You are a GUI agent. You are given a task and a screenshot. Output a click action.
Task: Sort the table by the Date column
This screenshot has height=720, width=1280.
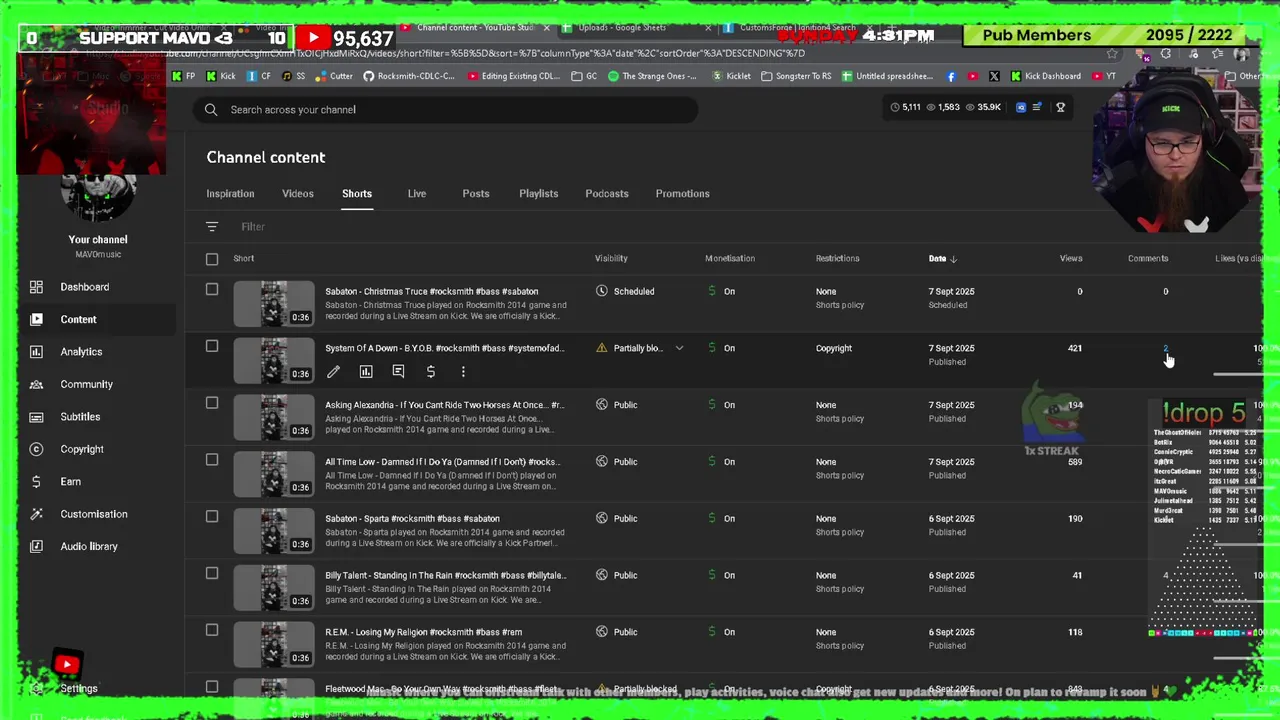coord(942,259)
